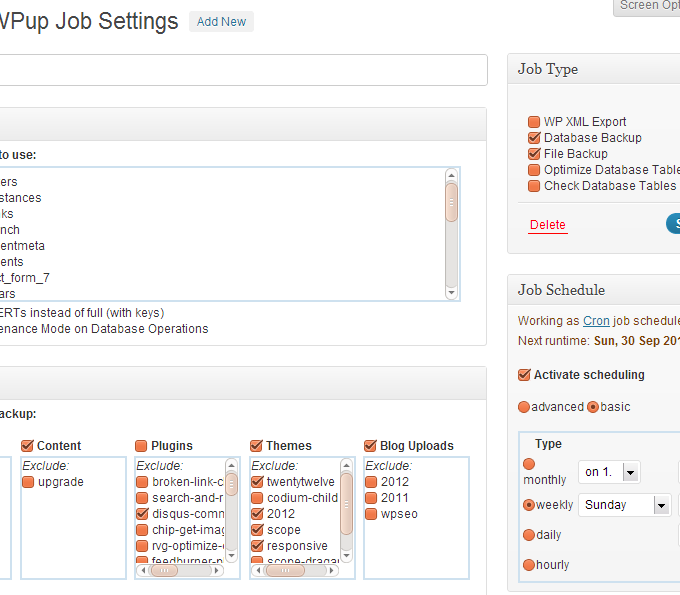Select the monthly schedule type

529,465
